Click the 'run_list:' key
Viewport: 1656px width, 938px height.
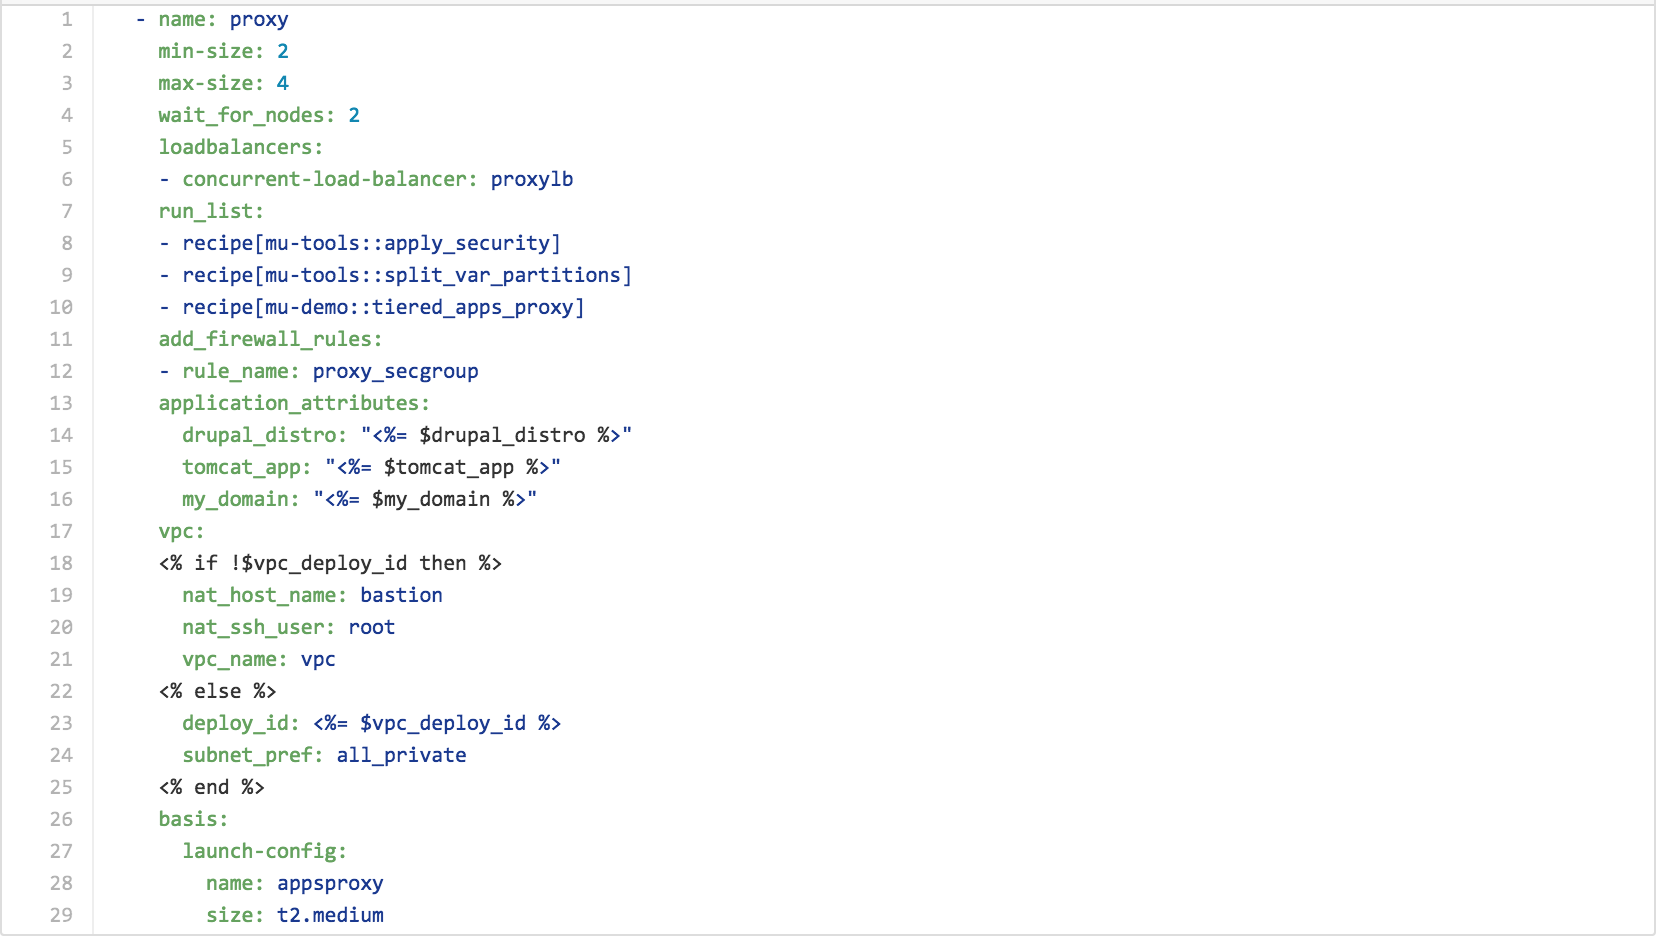coord(211,211)
